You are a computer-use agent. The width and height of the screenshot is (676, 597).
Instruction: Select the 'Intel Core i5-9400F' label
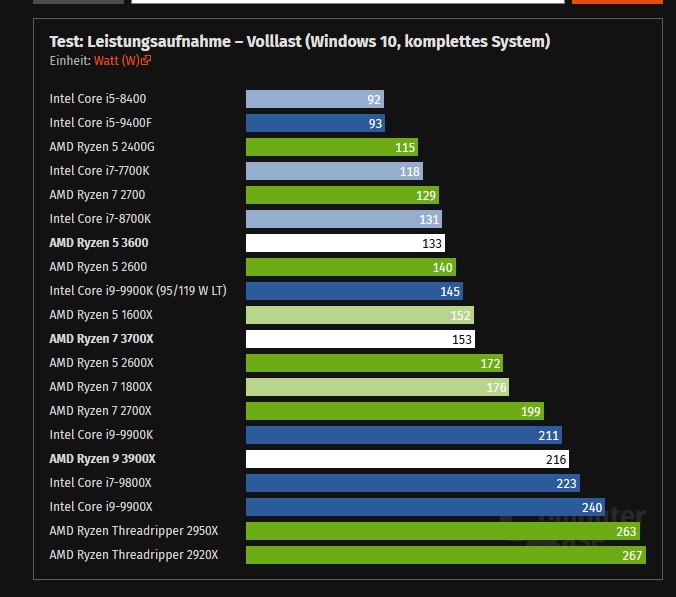pyautogui.click(x=100, y=123)
